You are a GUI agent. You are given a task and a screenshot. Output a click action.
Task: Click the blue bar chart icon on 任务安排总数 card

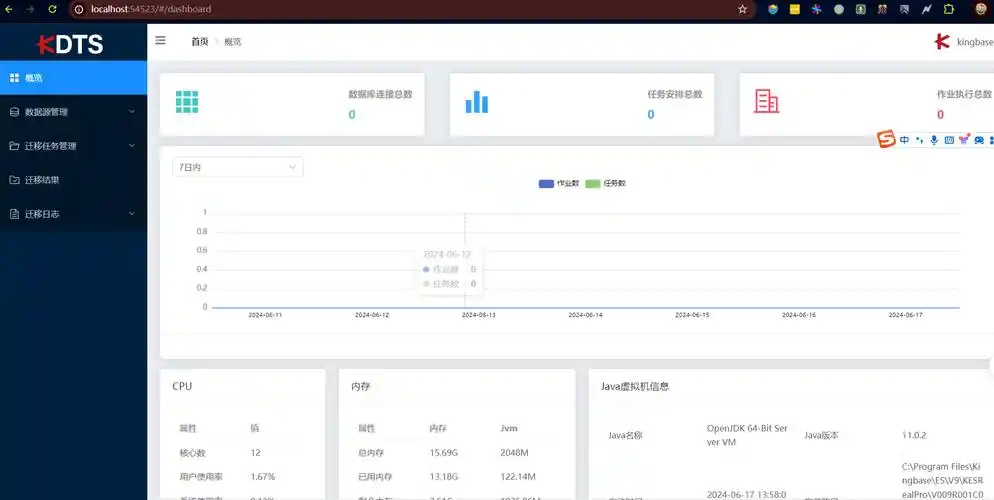pyautogui.click(x=477, y=102)
